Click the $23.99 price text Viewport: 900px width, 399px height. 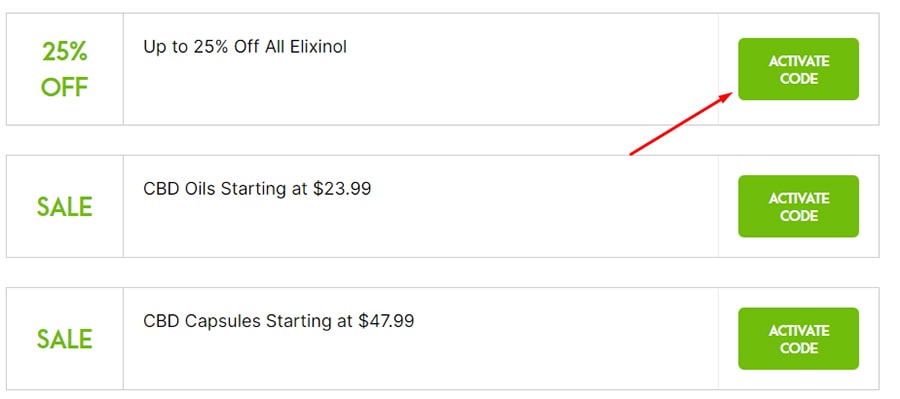342,188
